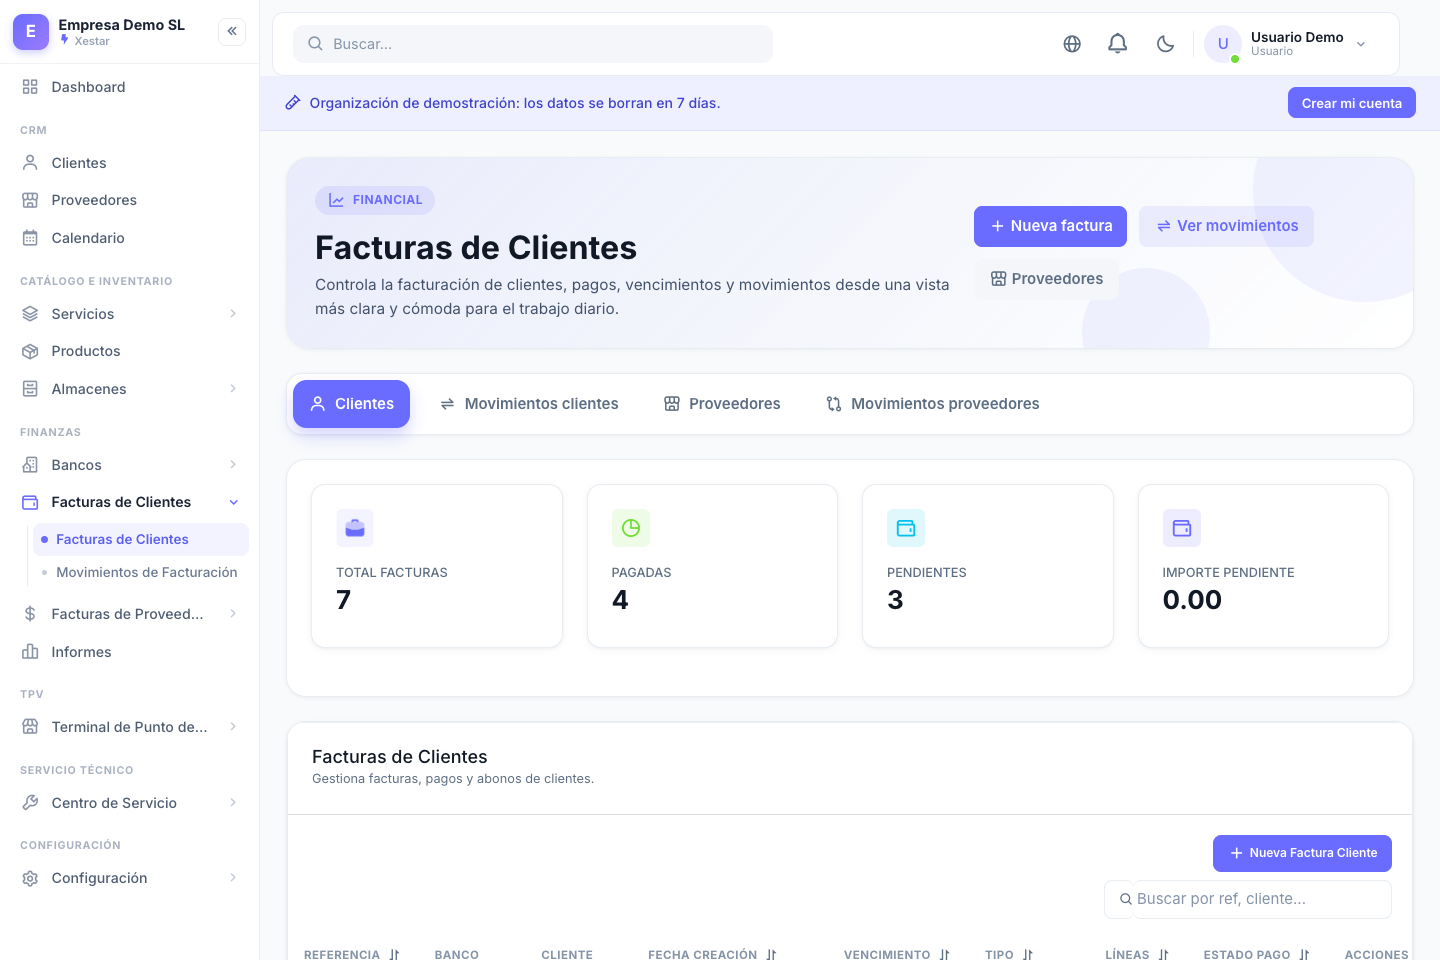
Task: Click the Centro de Servicio wrench icon
Action: coord(30,803)
